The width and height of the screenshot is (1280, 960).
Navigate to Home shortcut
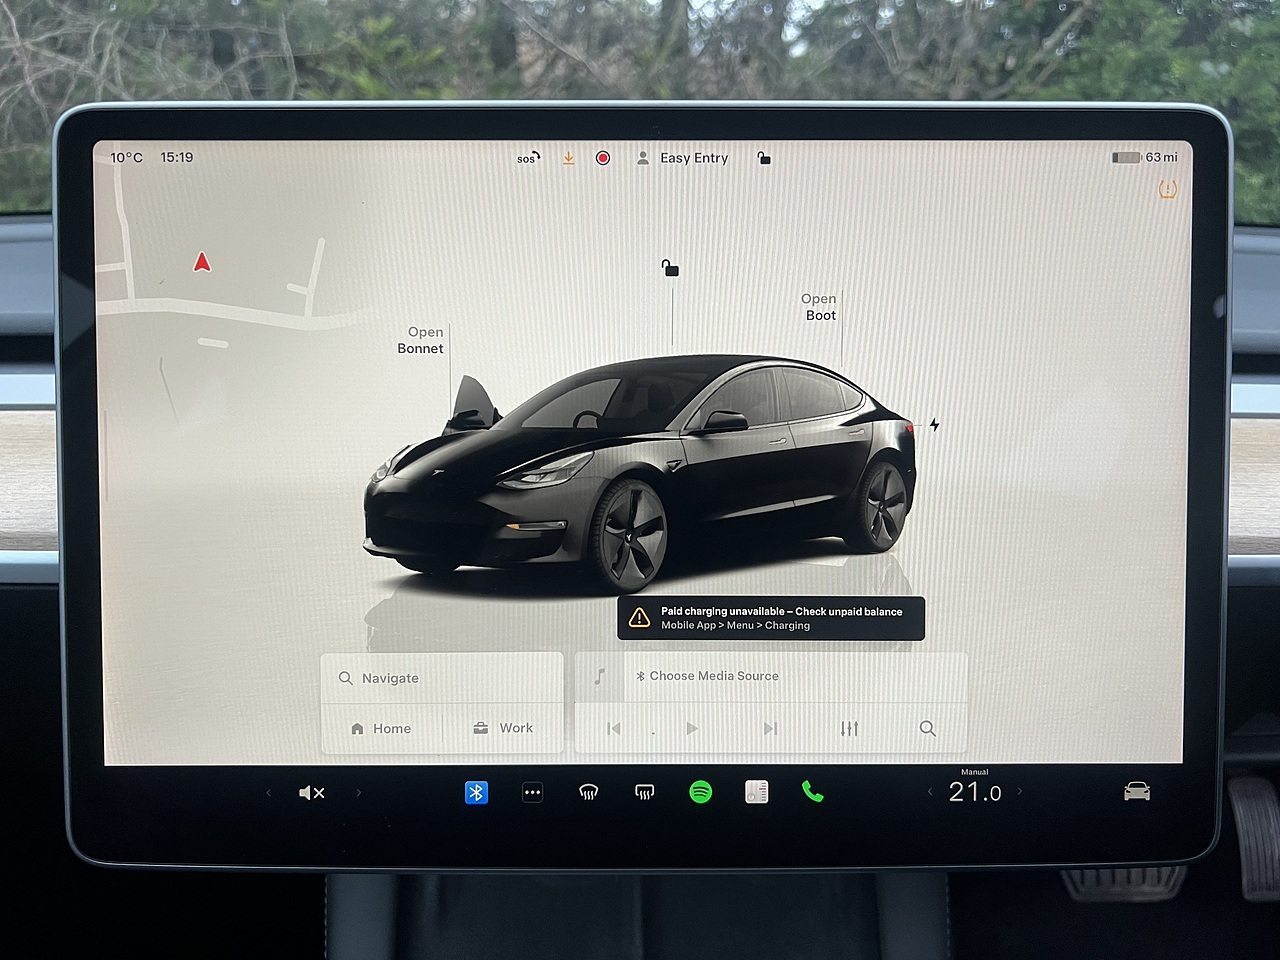coord(382,729)
